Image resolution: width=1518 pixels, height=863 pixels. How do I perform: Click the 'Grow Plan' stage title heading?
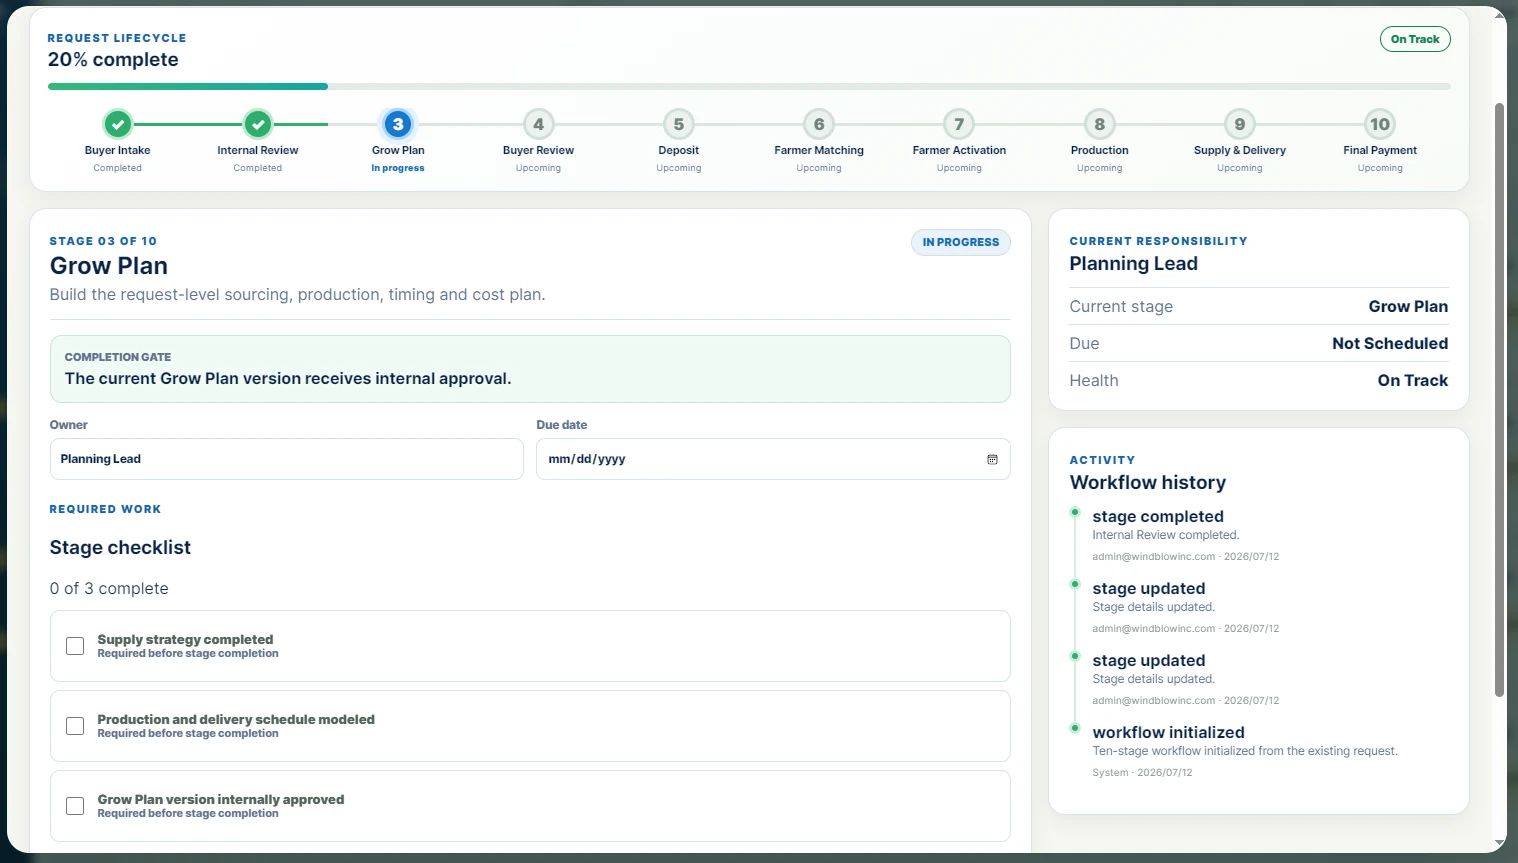109,265
